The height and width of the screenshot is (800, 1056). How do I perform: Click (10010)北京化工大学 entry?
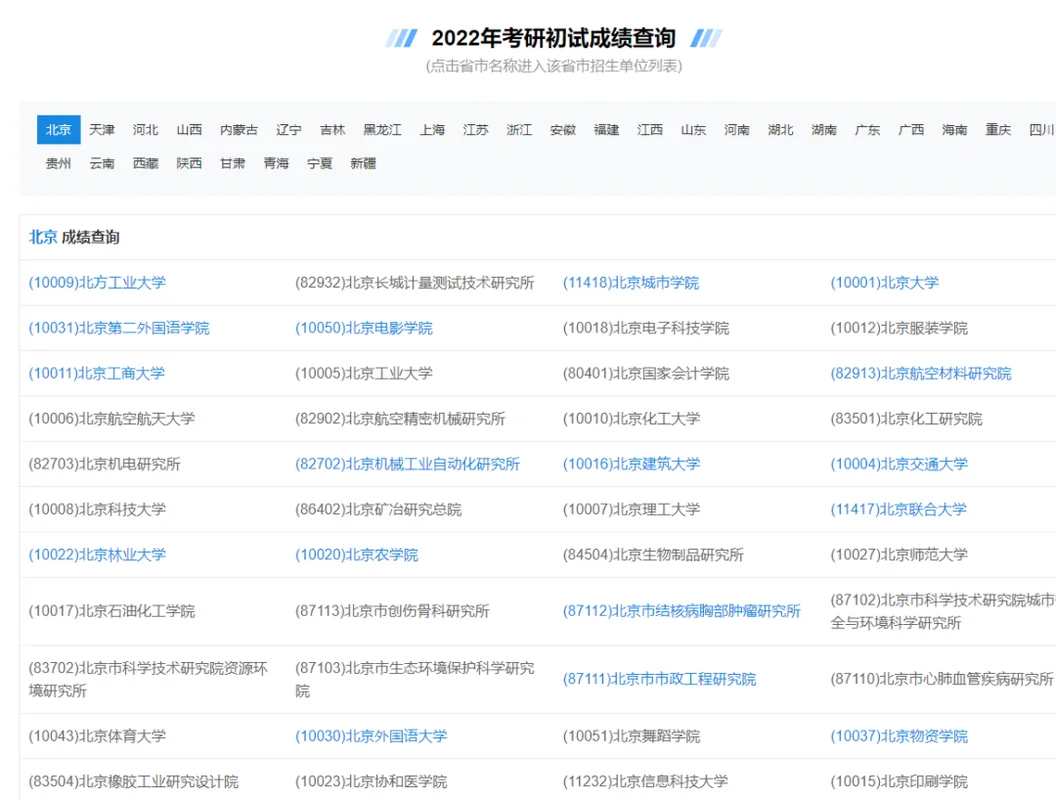(x=631, y=419)
